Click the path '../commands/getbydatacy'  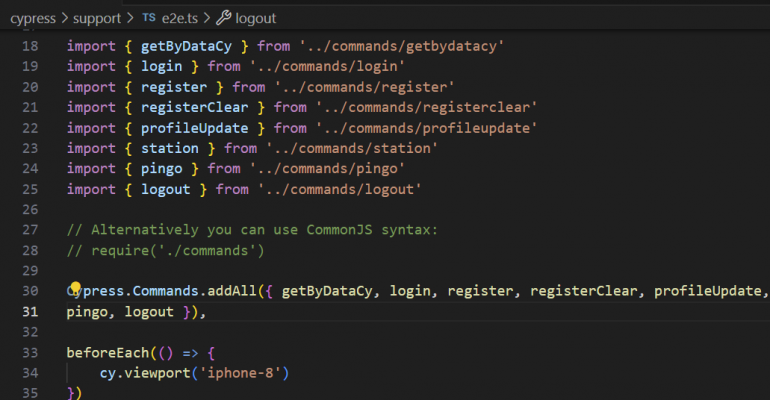coord(401,46)
